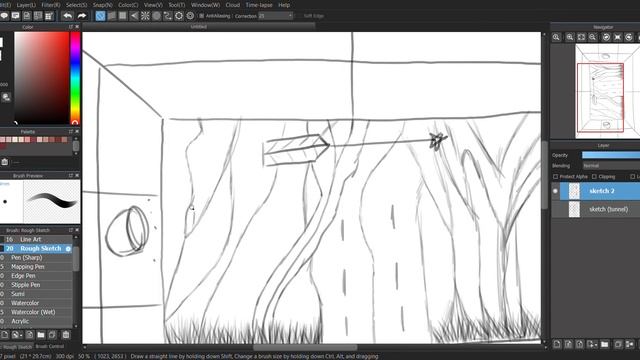
Task: Pop out the Brush panel
Action: (x=71, y=230)
